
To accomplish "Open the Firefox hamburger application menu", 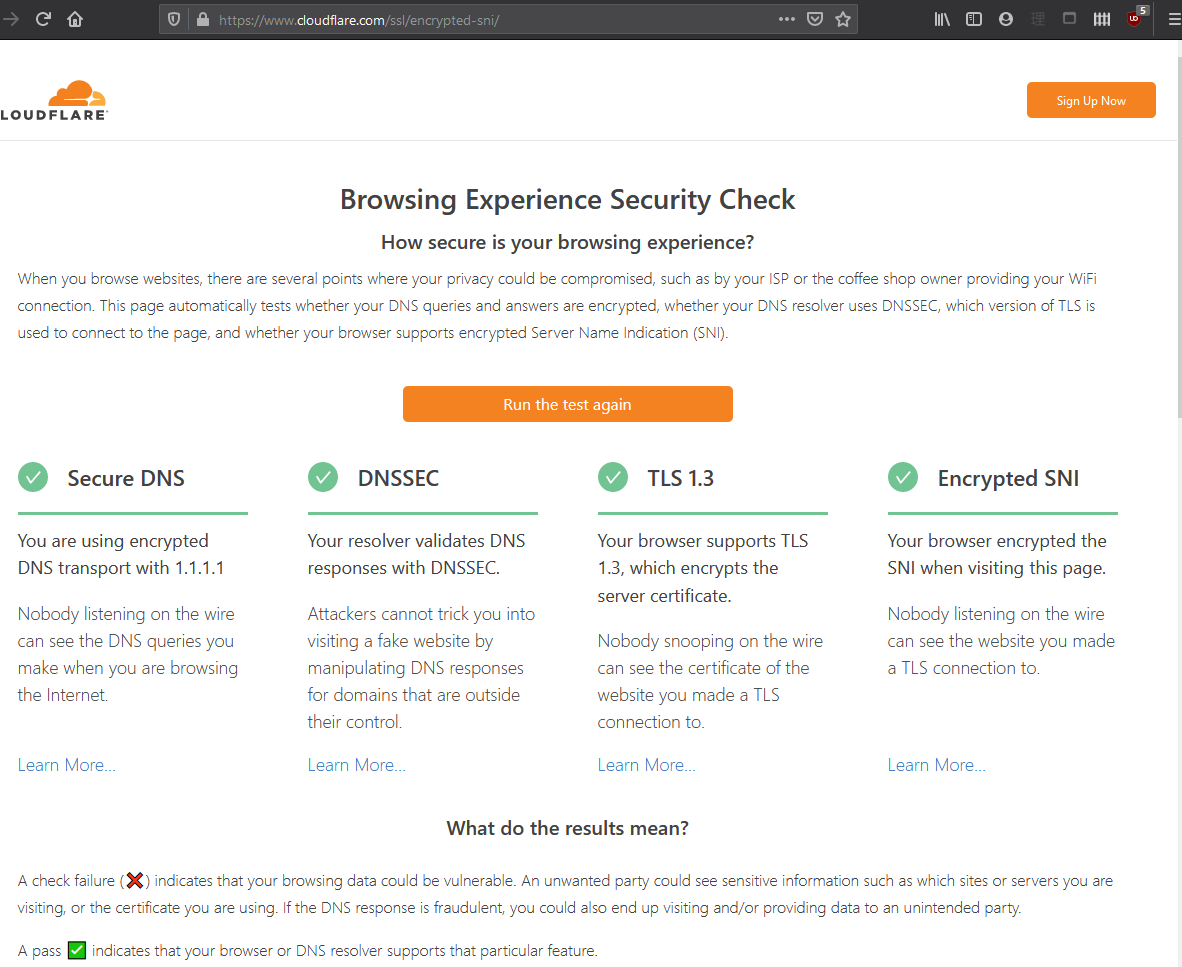I will 1174,19.
